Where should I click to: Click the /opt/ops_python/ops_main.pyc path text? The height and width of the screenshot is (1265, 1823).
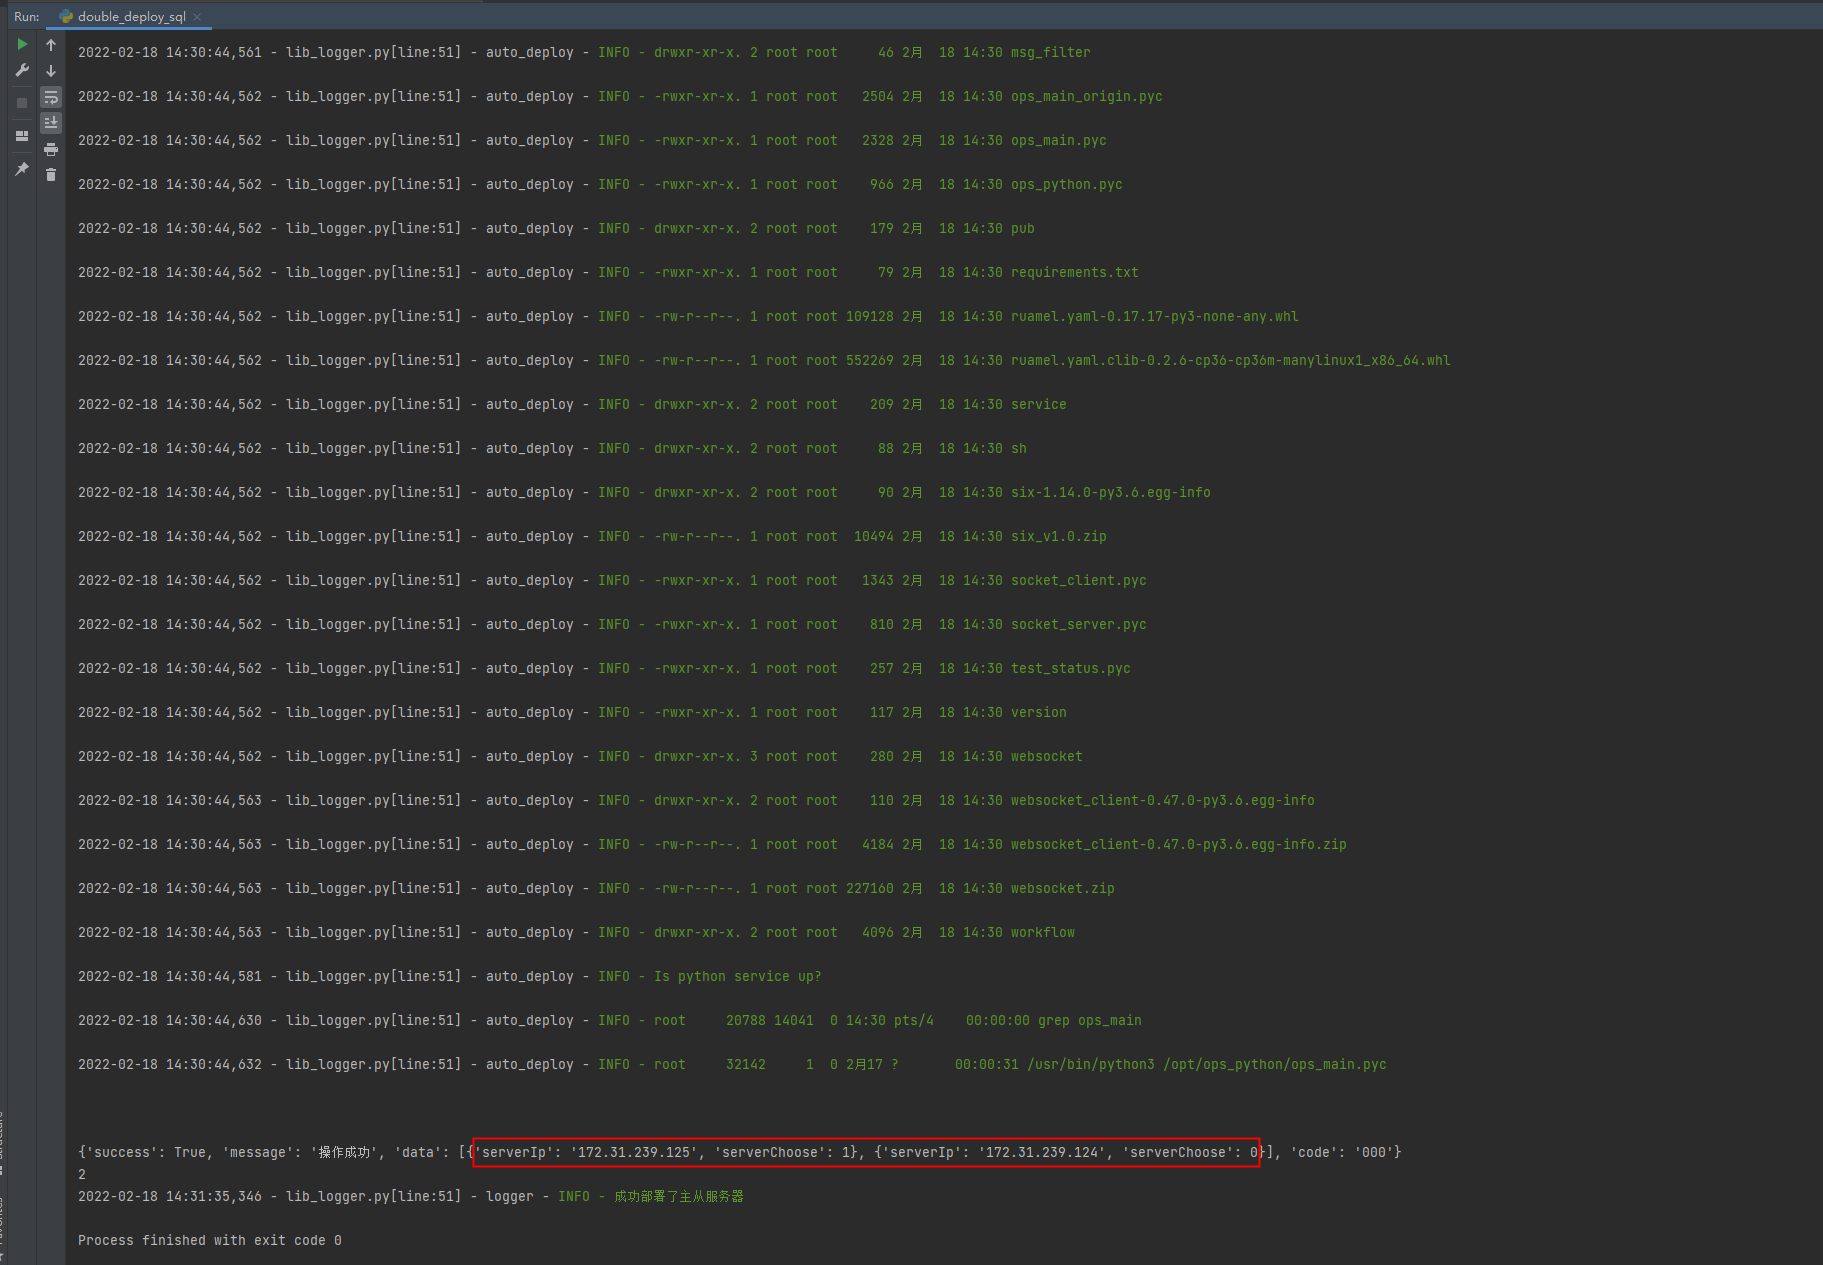coord(1275,1064)
